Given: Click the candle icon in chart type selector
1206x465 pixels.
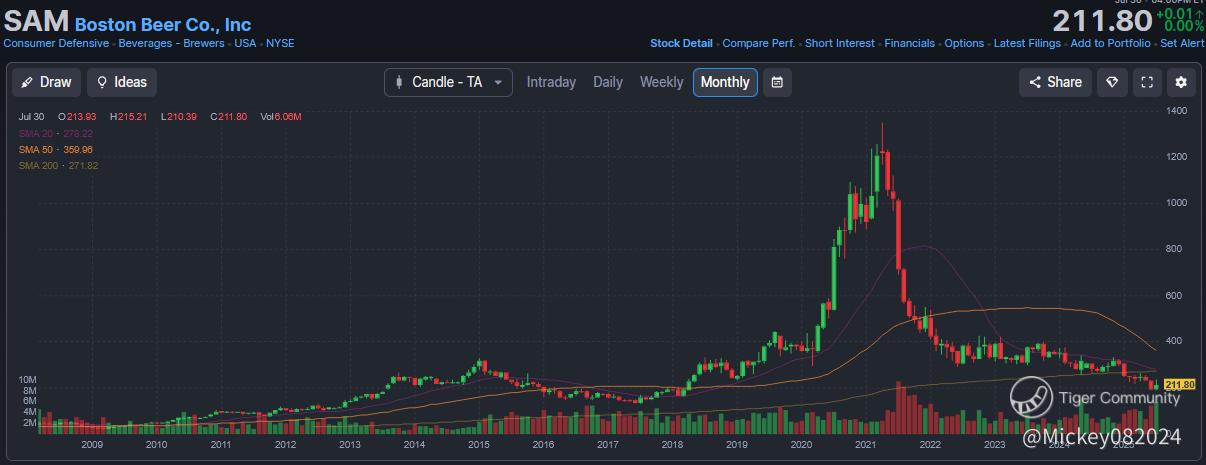Looking at the screenshot, I should 400,82.
